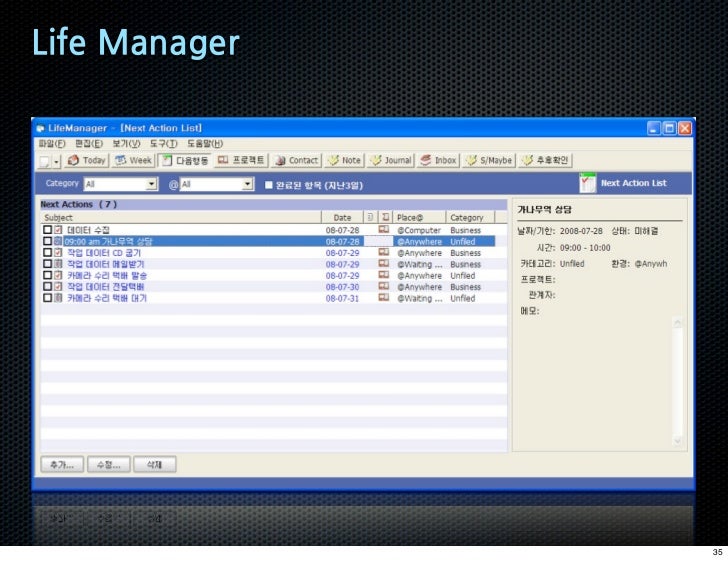This screenshot has width=728, height=561.
Task: Click the 가나무역 상담 detail panel title
Action: 544,209
